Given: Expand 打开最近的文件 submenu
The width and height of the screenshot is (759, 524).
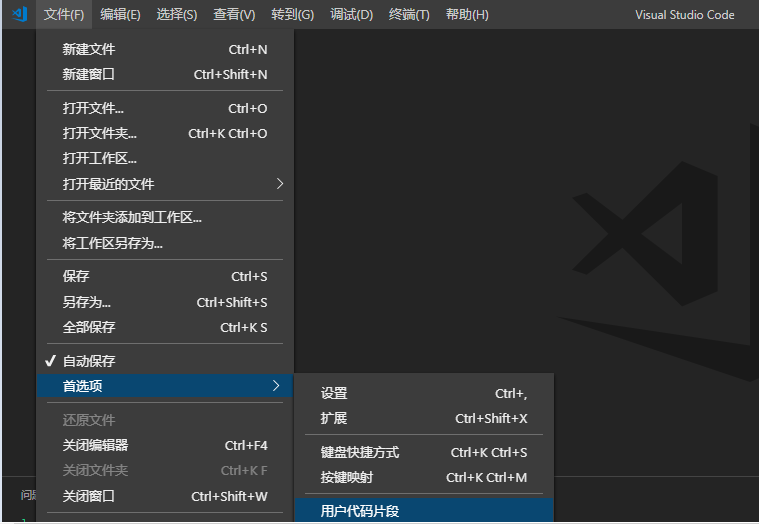Looking at the screenshot, I should (165, 184).
